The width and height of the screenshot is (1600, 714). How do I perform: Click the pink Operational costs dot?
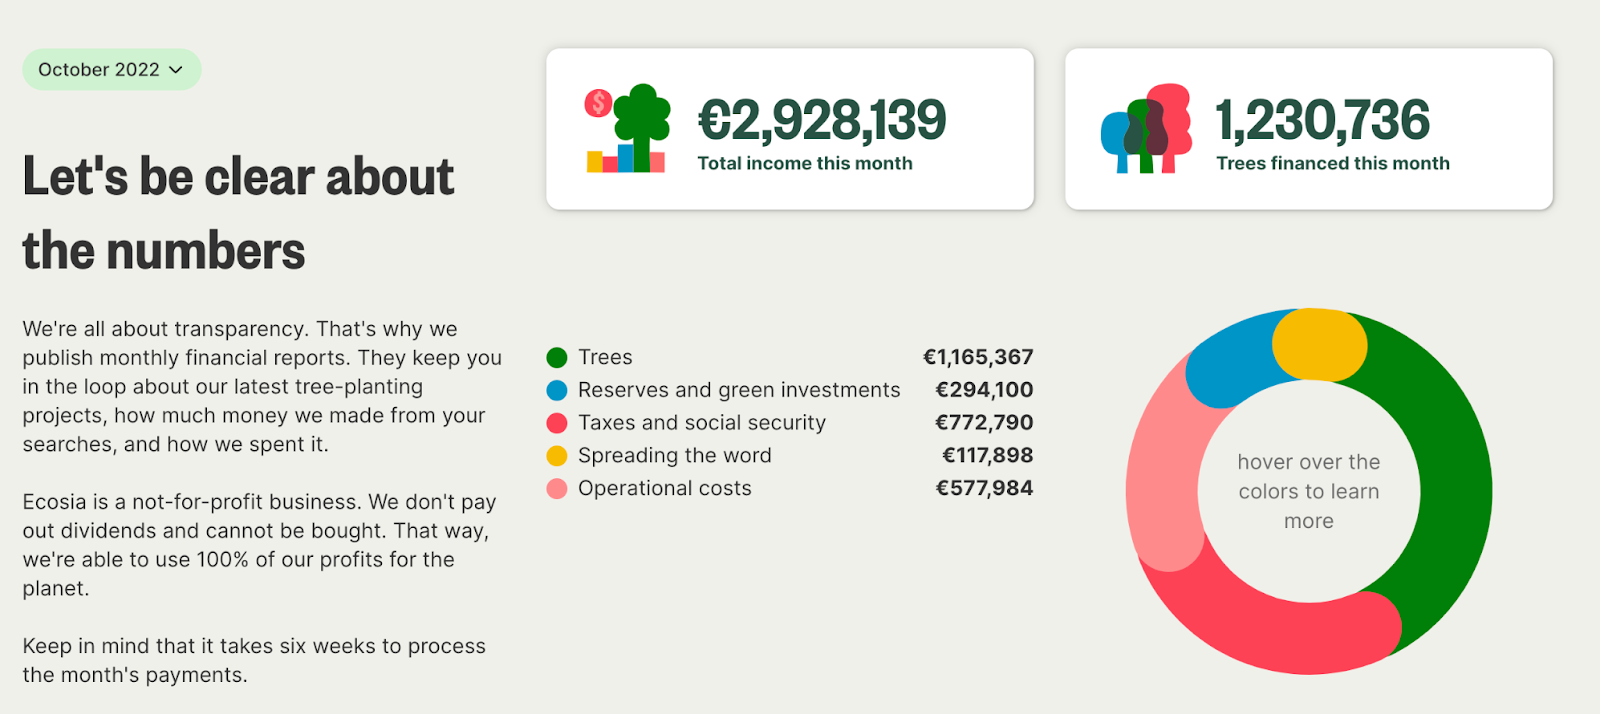click(x=557, y=489)
